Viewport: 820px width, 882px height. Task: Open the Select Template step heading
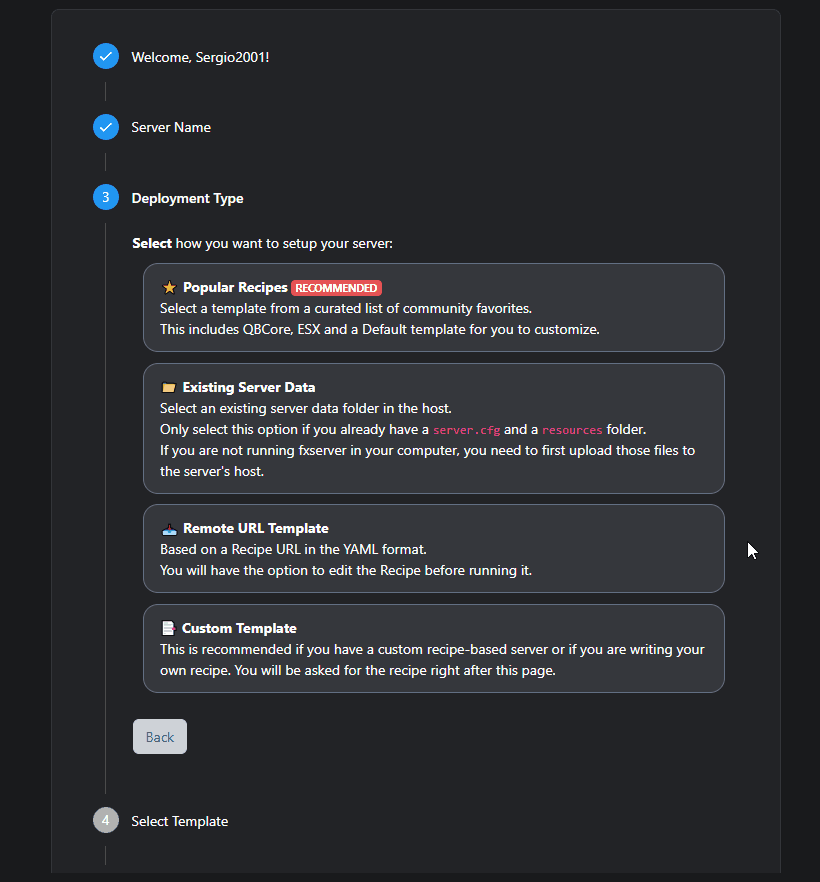click(x=179, y=821)
